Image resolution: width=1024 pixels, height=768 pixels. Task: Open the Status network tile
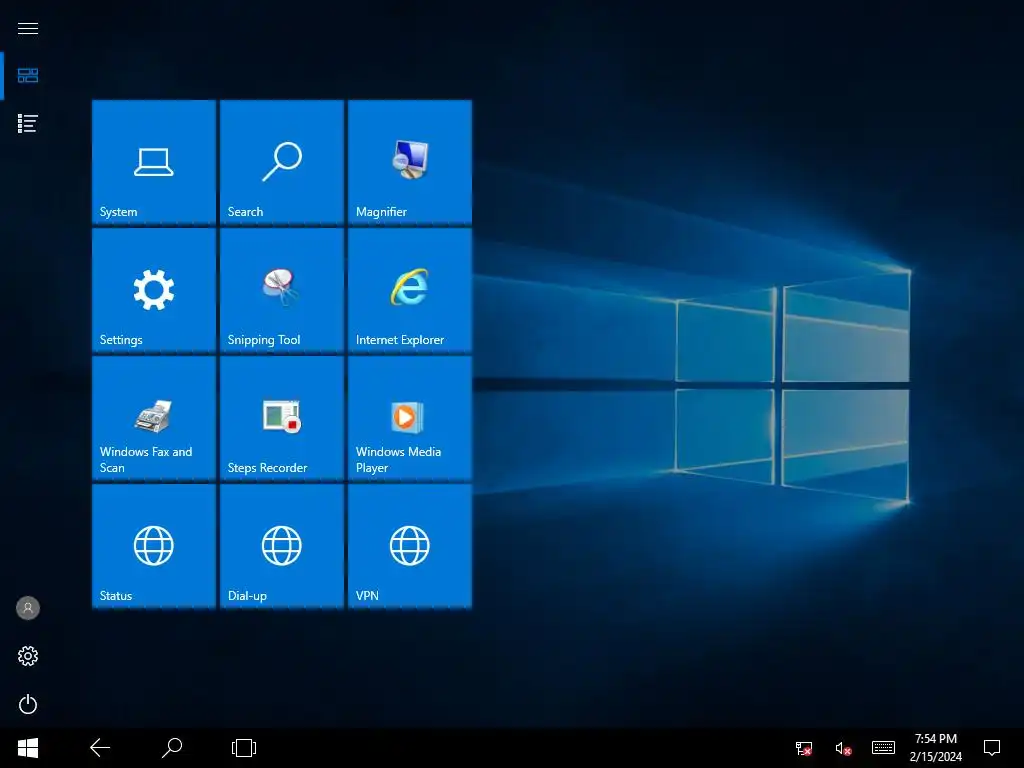[153, 546]
